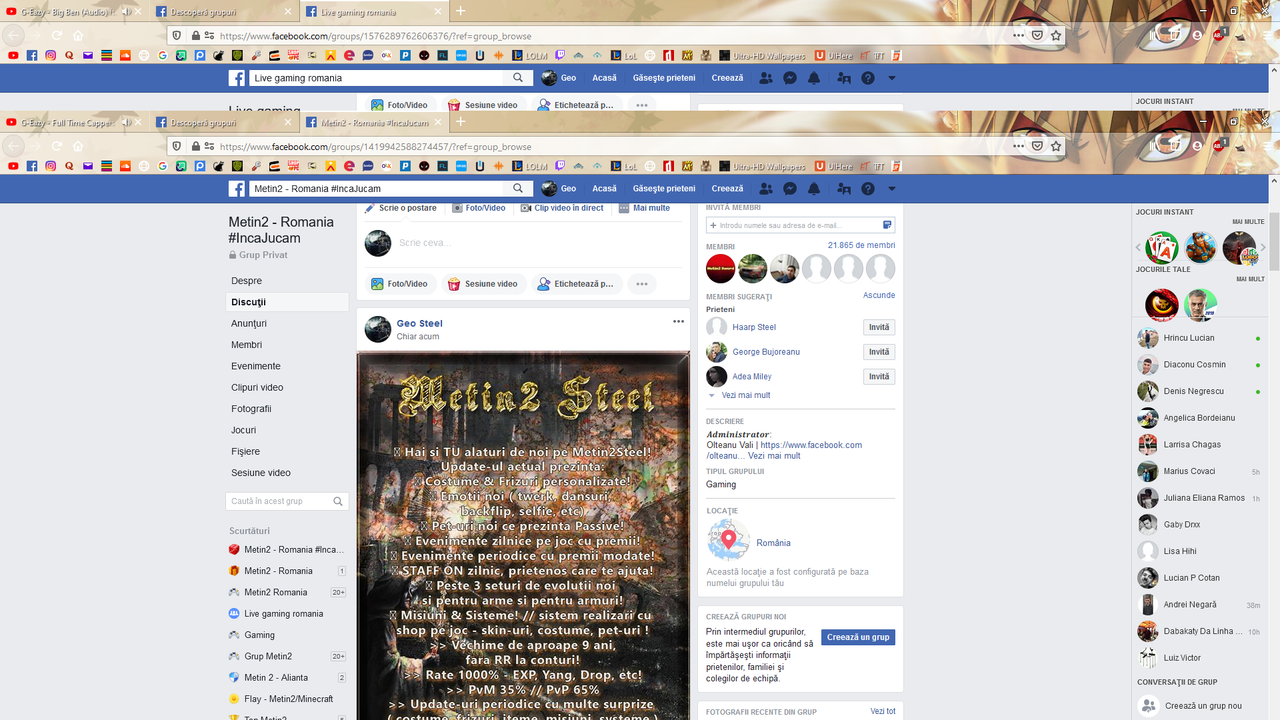Expand MAI MULTE under Jocuri Instant, Metin2 window

[x=1248, y=222]
